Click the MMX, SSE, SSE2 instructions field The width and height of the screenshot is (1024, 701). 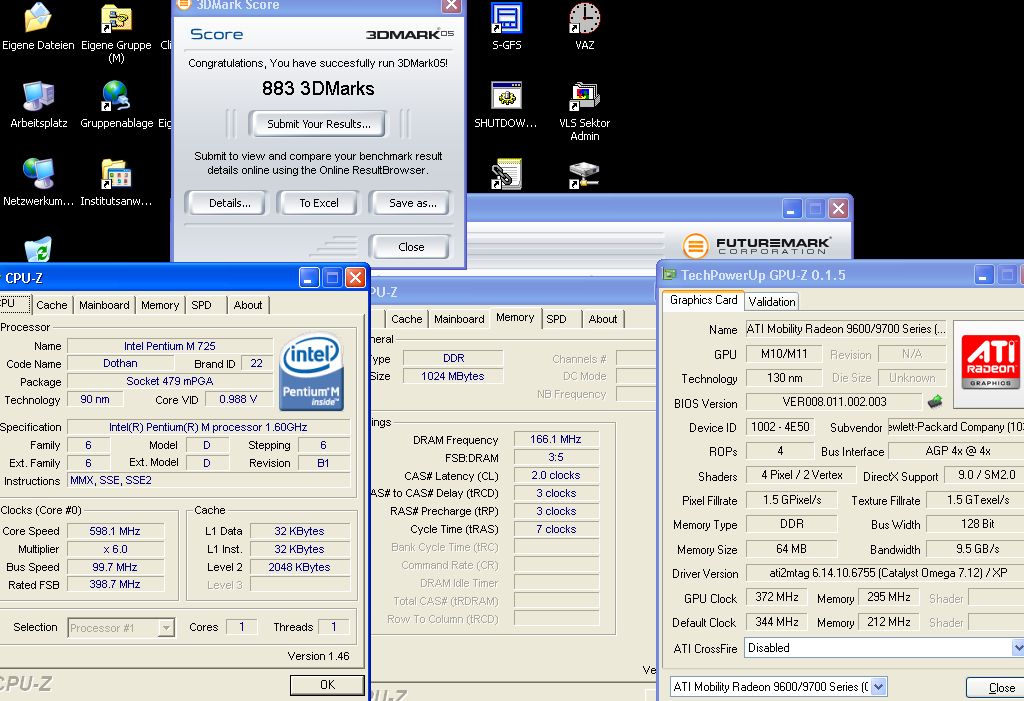coord(208,480)
